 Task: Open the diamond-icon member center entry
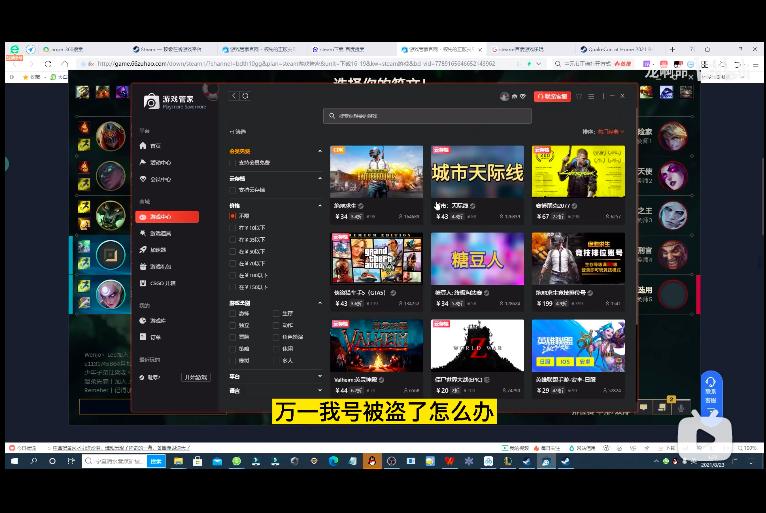pyautogui.click(x=155, y=179)
